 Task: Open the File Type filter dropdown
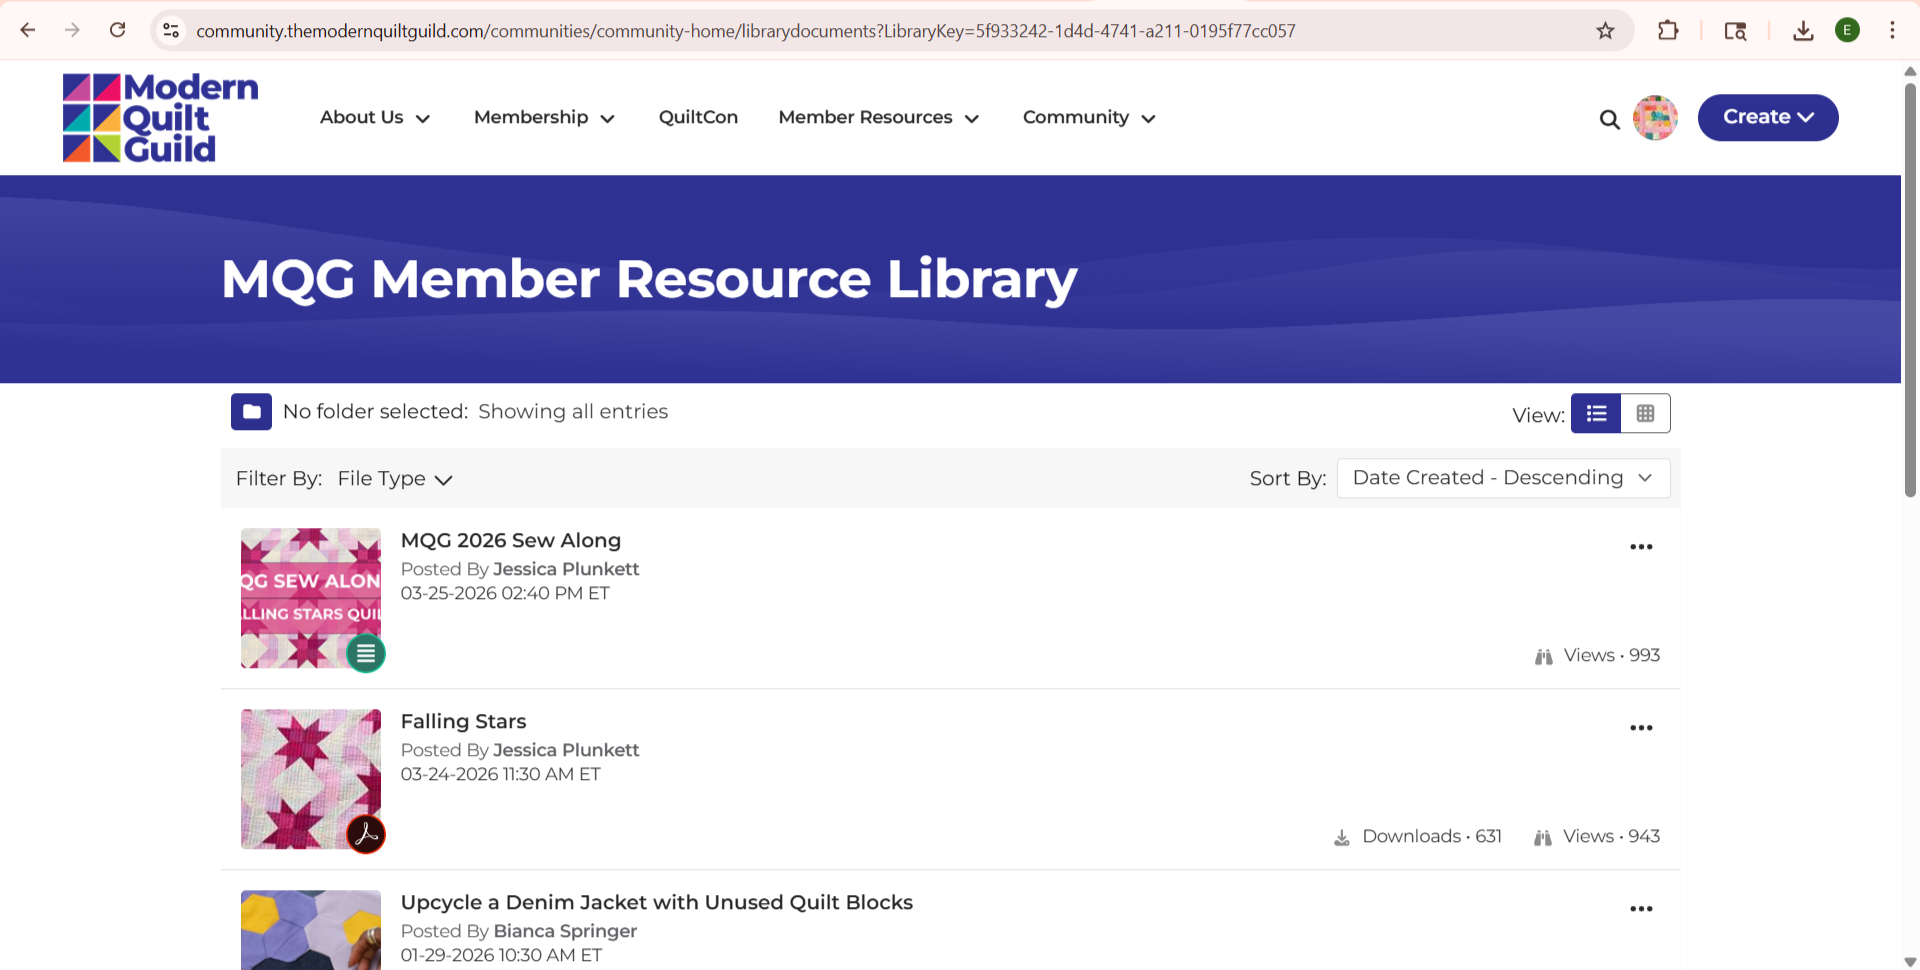tap(395, 478)
